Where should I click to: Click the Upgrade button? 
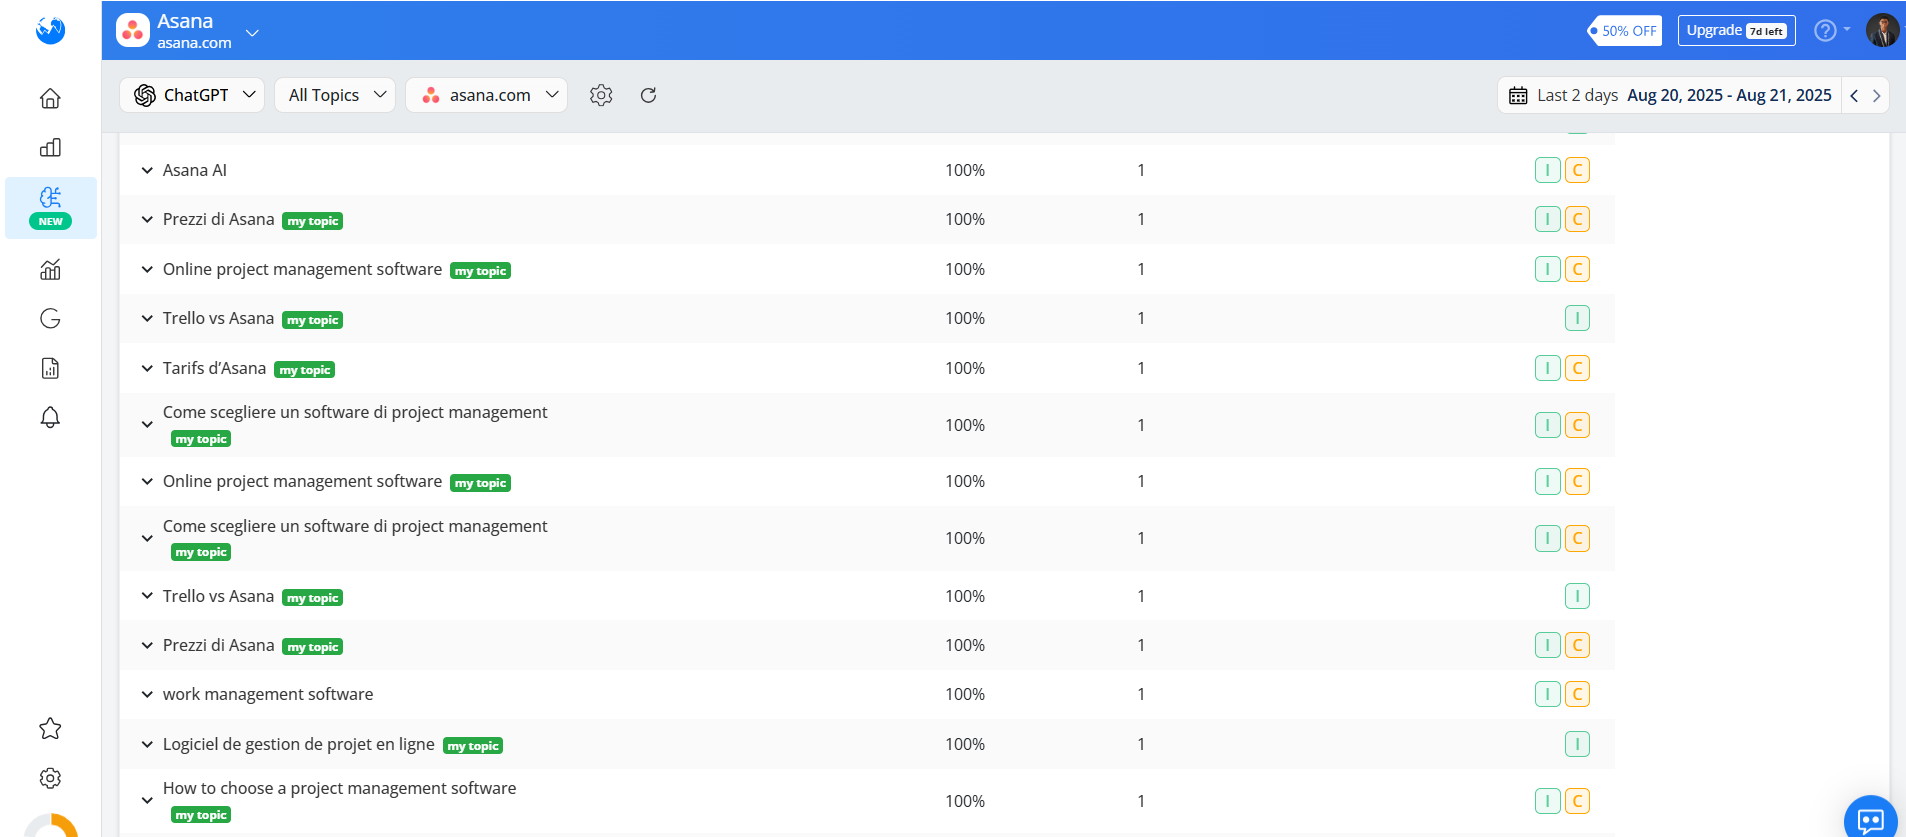pos(1736,30)
